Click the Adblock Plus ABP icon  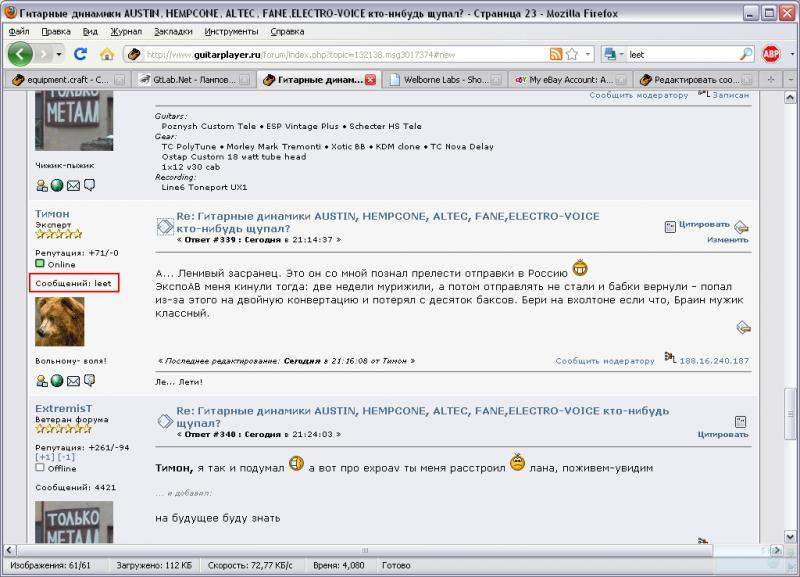coord(771,53)
